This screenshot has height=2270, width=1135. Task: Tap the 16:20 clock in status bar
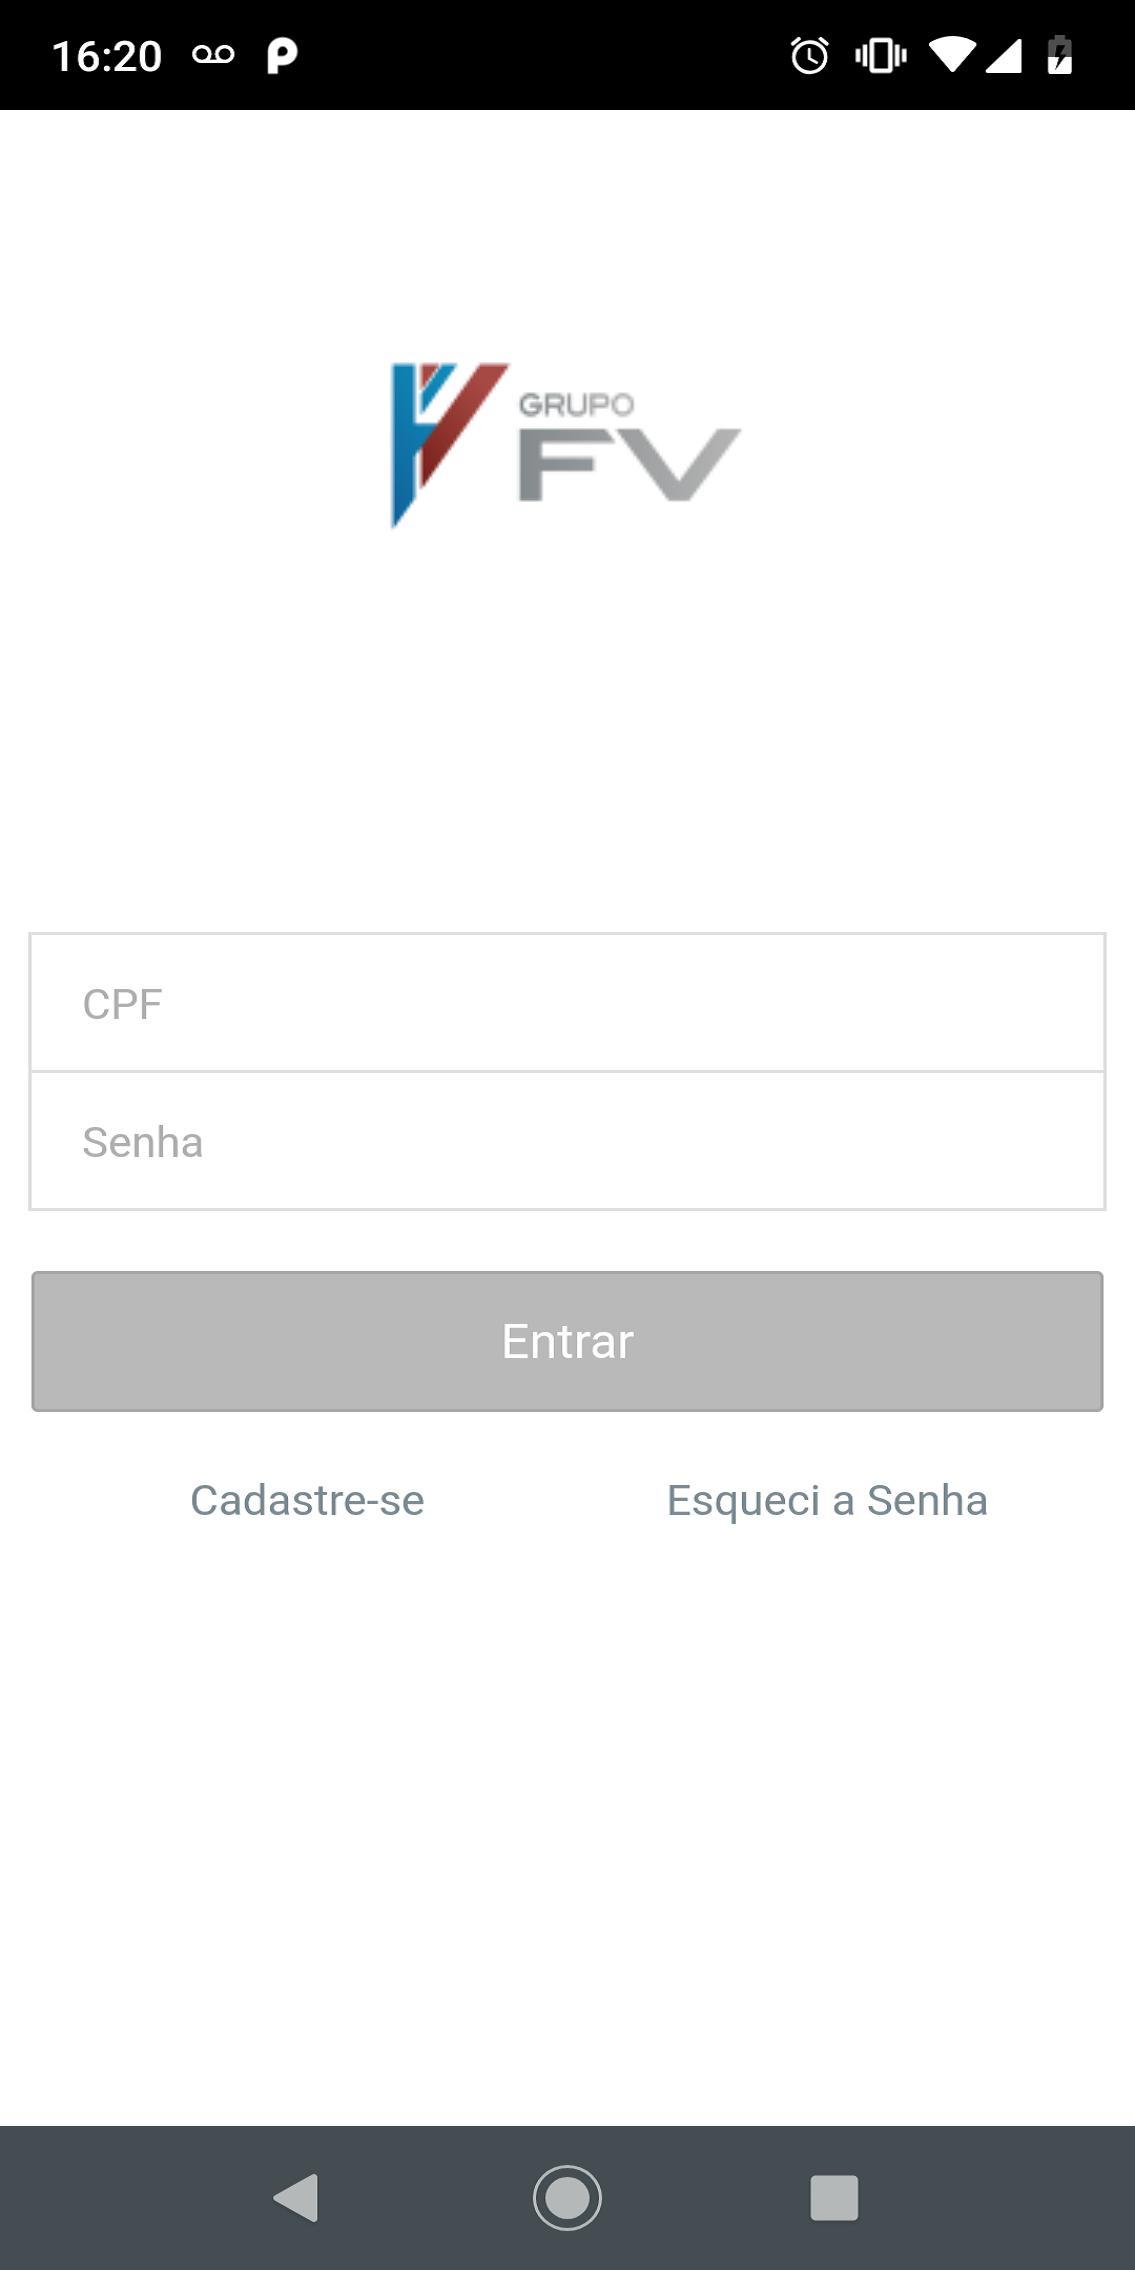[106, 56]
